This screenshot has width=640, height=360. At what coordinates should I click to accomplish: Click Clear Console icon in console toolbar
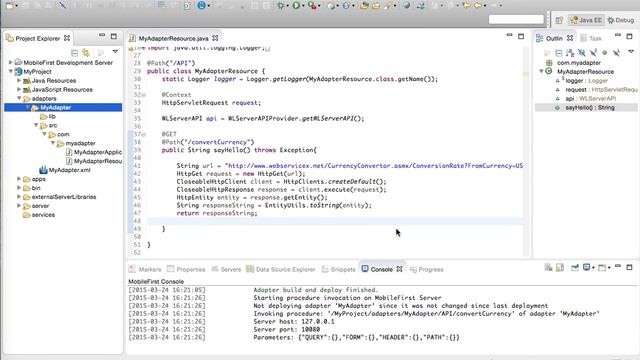tap(548, 267)
